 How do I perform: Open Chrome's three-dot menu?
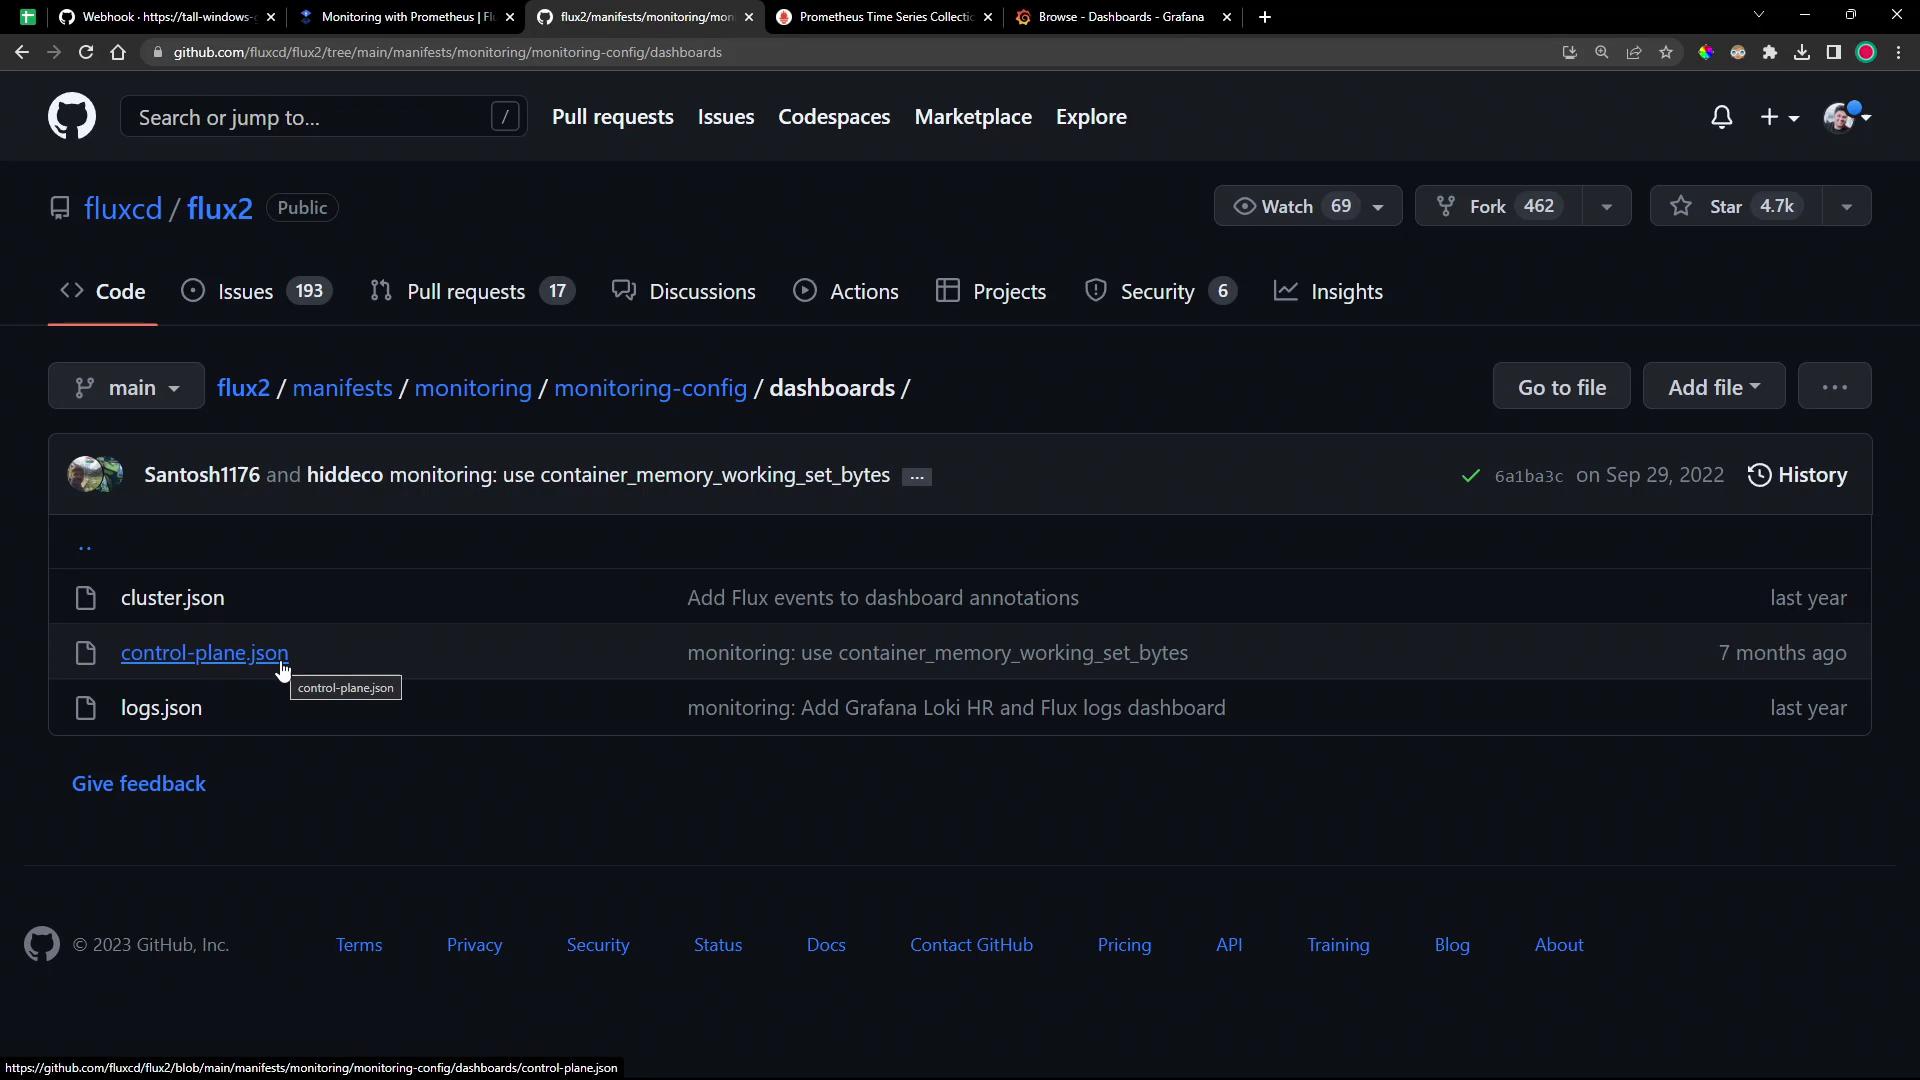1898,52
